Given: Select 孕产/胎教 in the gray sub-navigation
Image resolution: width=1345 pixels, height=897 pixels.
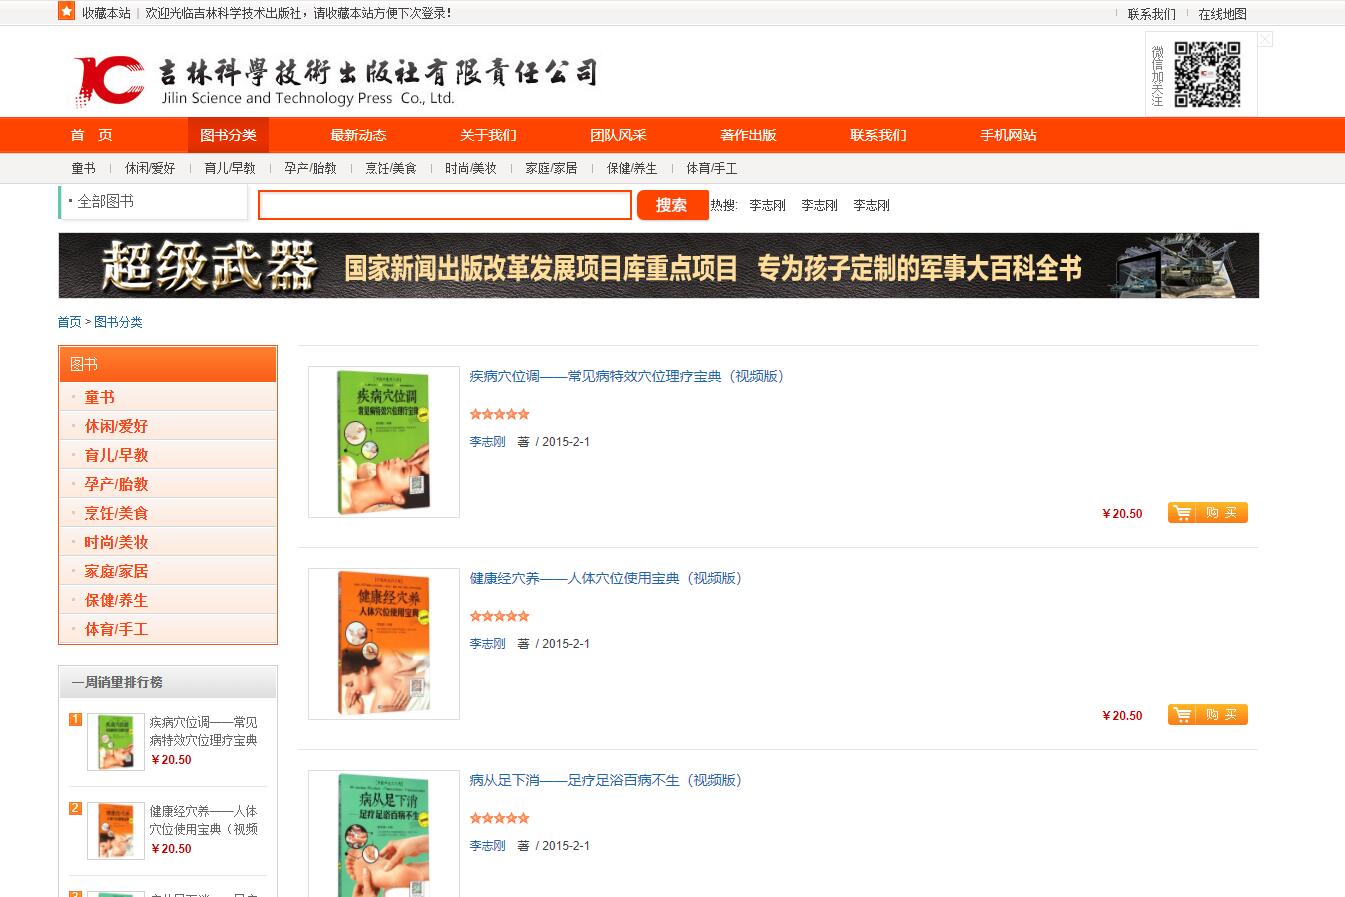Looking at the screenshot, I should click(310, 168).
